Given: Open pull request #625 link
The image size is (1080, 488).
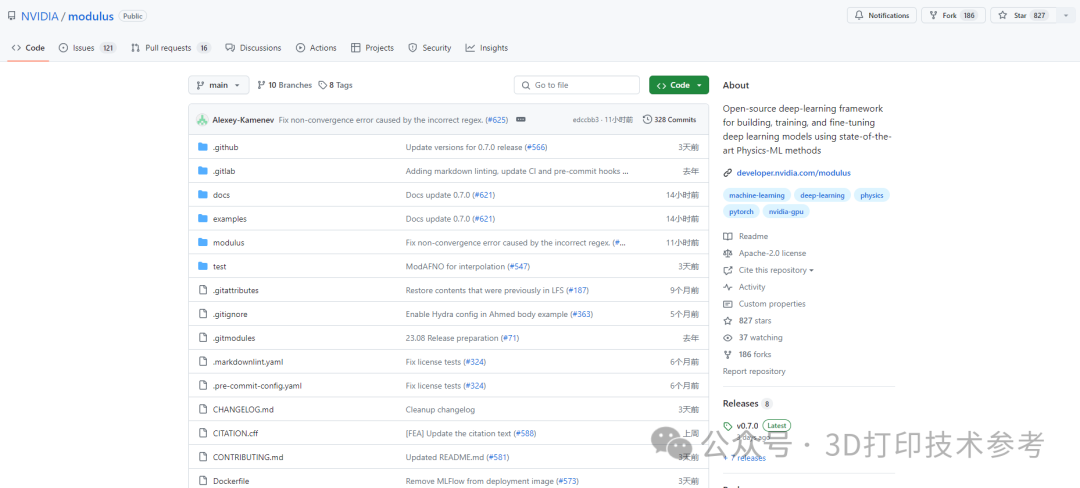Looking at the screenshot, I should 497,120.
